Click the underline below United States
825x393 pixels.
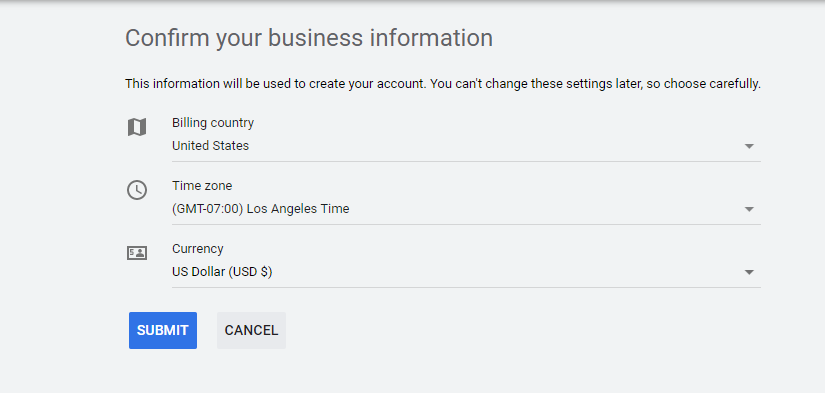click(466, 161)
